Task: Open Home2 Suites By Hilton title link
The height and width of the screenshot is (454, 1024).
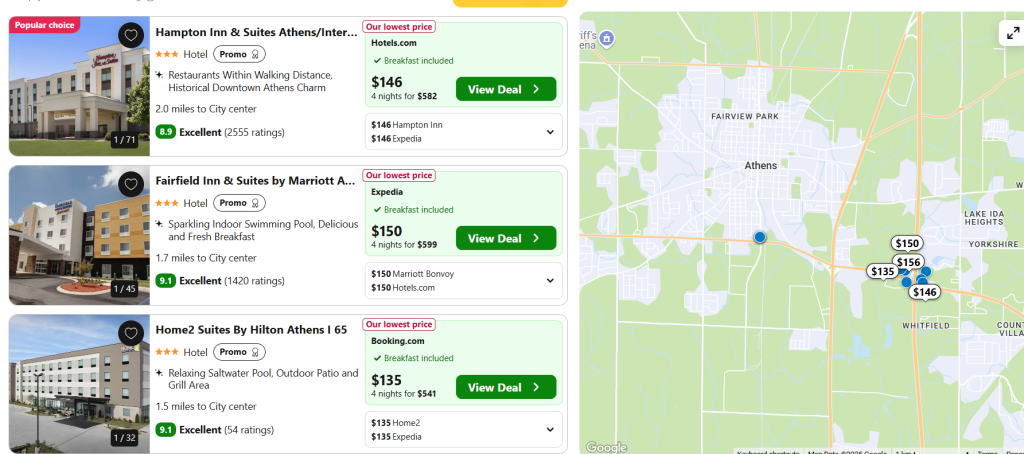Action: [x=251, y=330]
